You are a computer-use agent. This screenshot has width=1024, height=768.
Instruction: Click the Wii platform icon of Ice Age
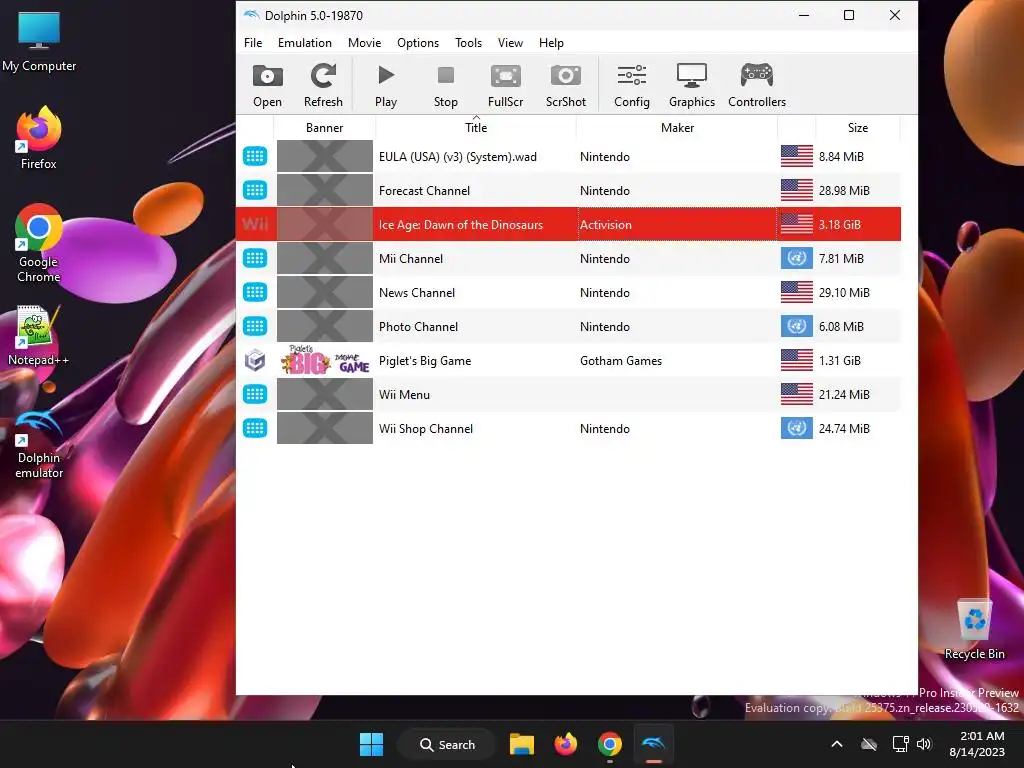(255, 225)
